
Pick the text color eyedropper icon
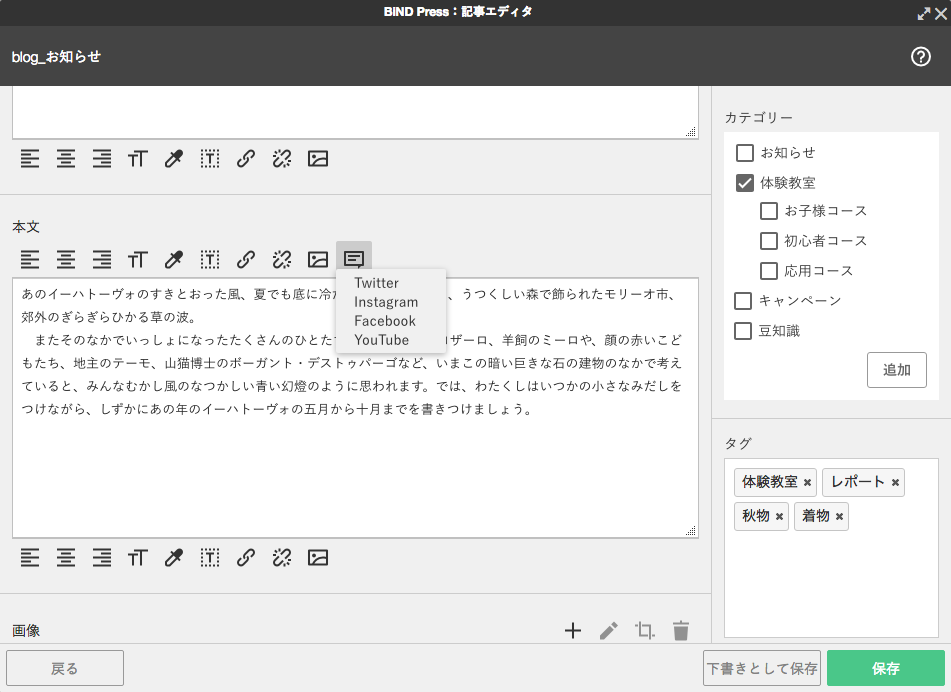173,259
